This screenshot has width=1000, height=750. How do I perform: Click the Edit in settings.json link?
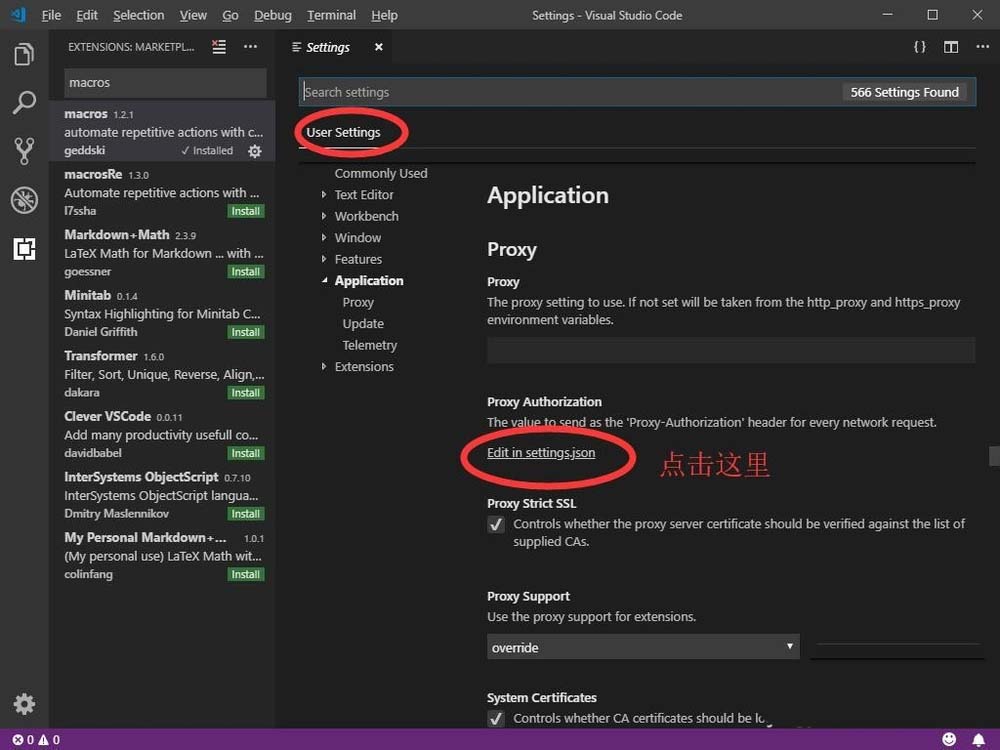click(540, 452)
